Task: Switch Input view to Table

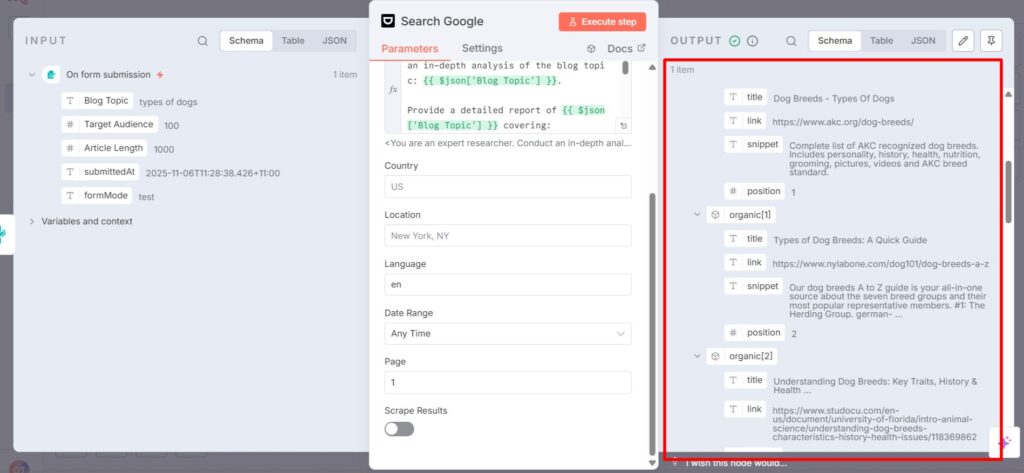Action: point(293,41)
